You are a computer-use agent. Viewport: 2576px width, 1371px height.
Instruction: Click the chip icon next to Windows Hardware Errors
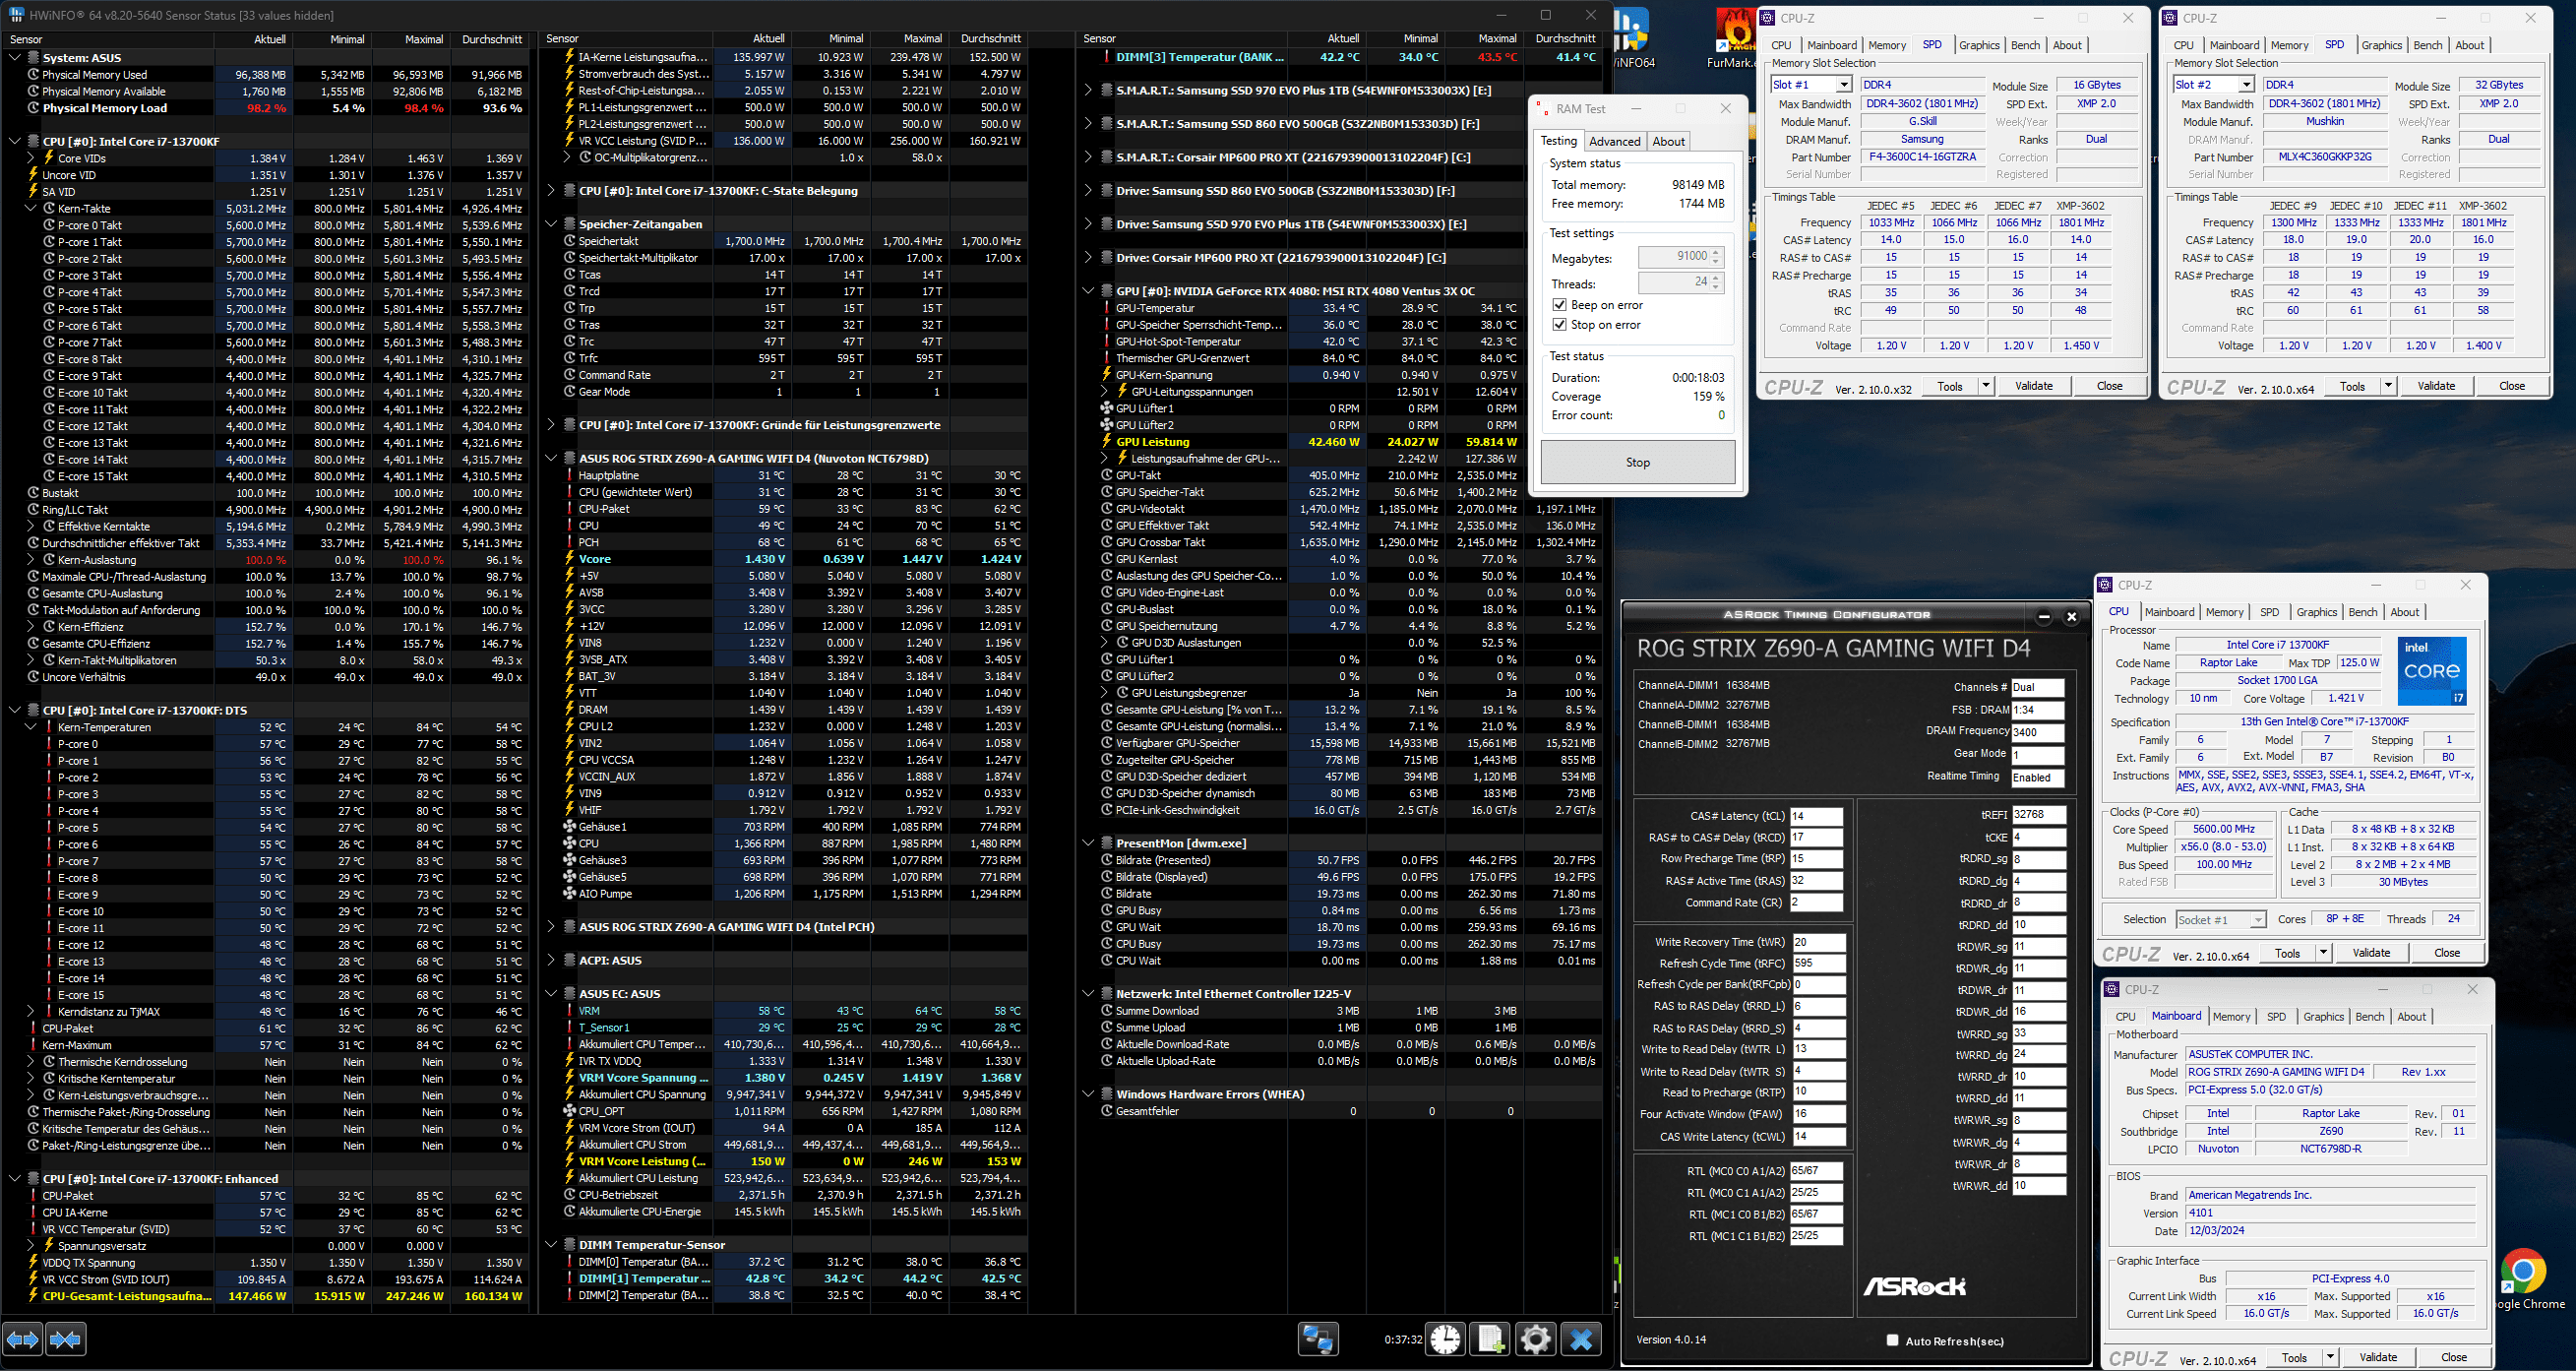(1107, 1094)
